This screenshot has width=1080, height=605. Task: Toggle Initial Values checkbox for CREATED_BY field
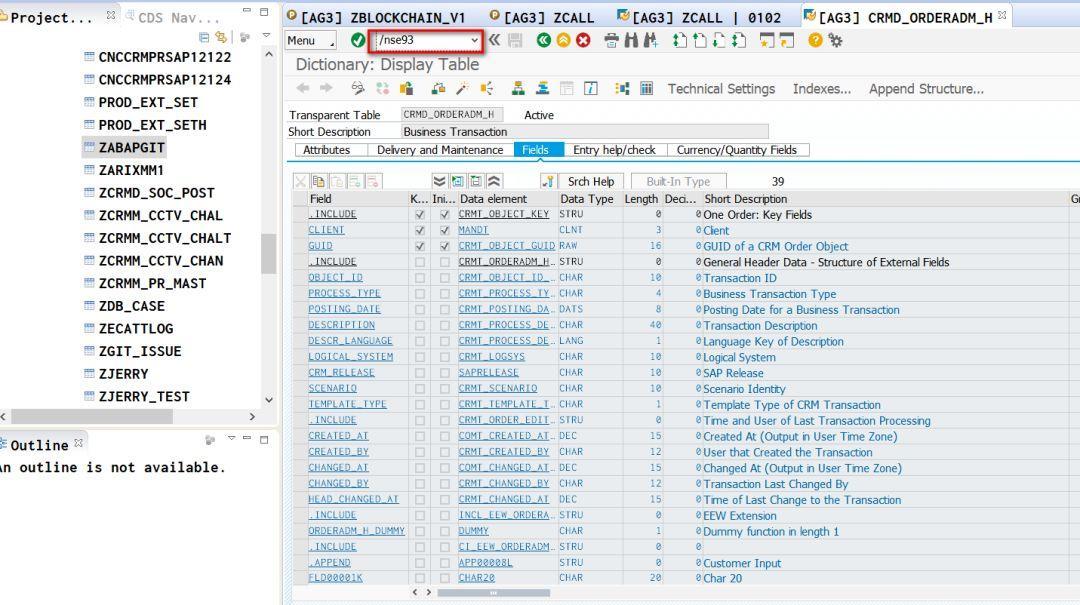(444, 452)
